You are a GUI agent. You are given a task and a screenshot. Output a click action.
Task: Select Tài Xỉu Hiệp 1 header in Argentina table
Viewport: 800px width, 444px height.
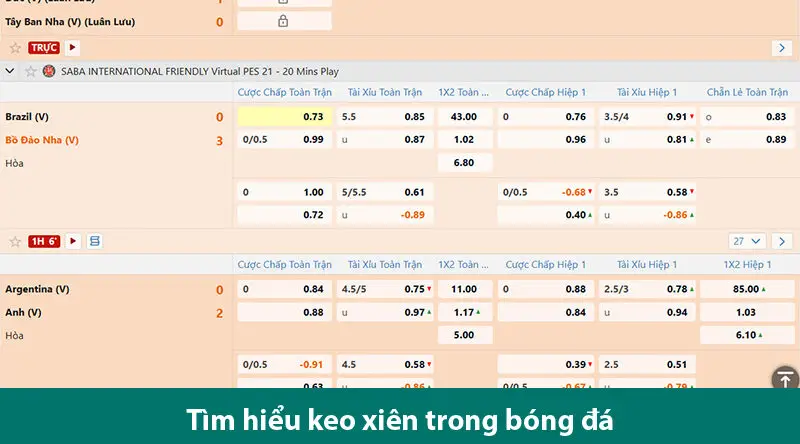coord(647,264)
